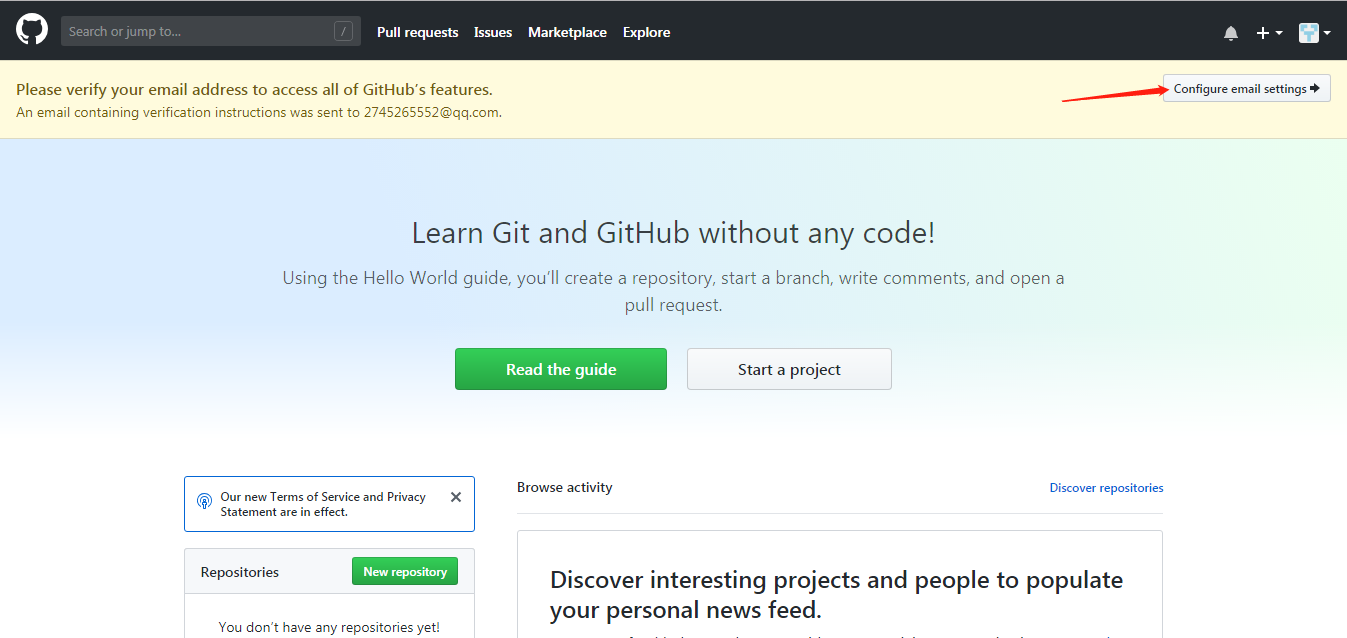Image resolution: width=1347 pixels, height=638 pixels.
Task: Click Start a project button
Action: [789, 369]
